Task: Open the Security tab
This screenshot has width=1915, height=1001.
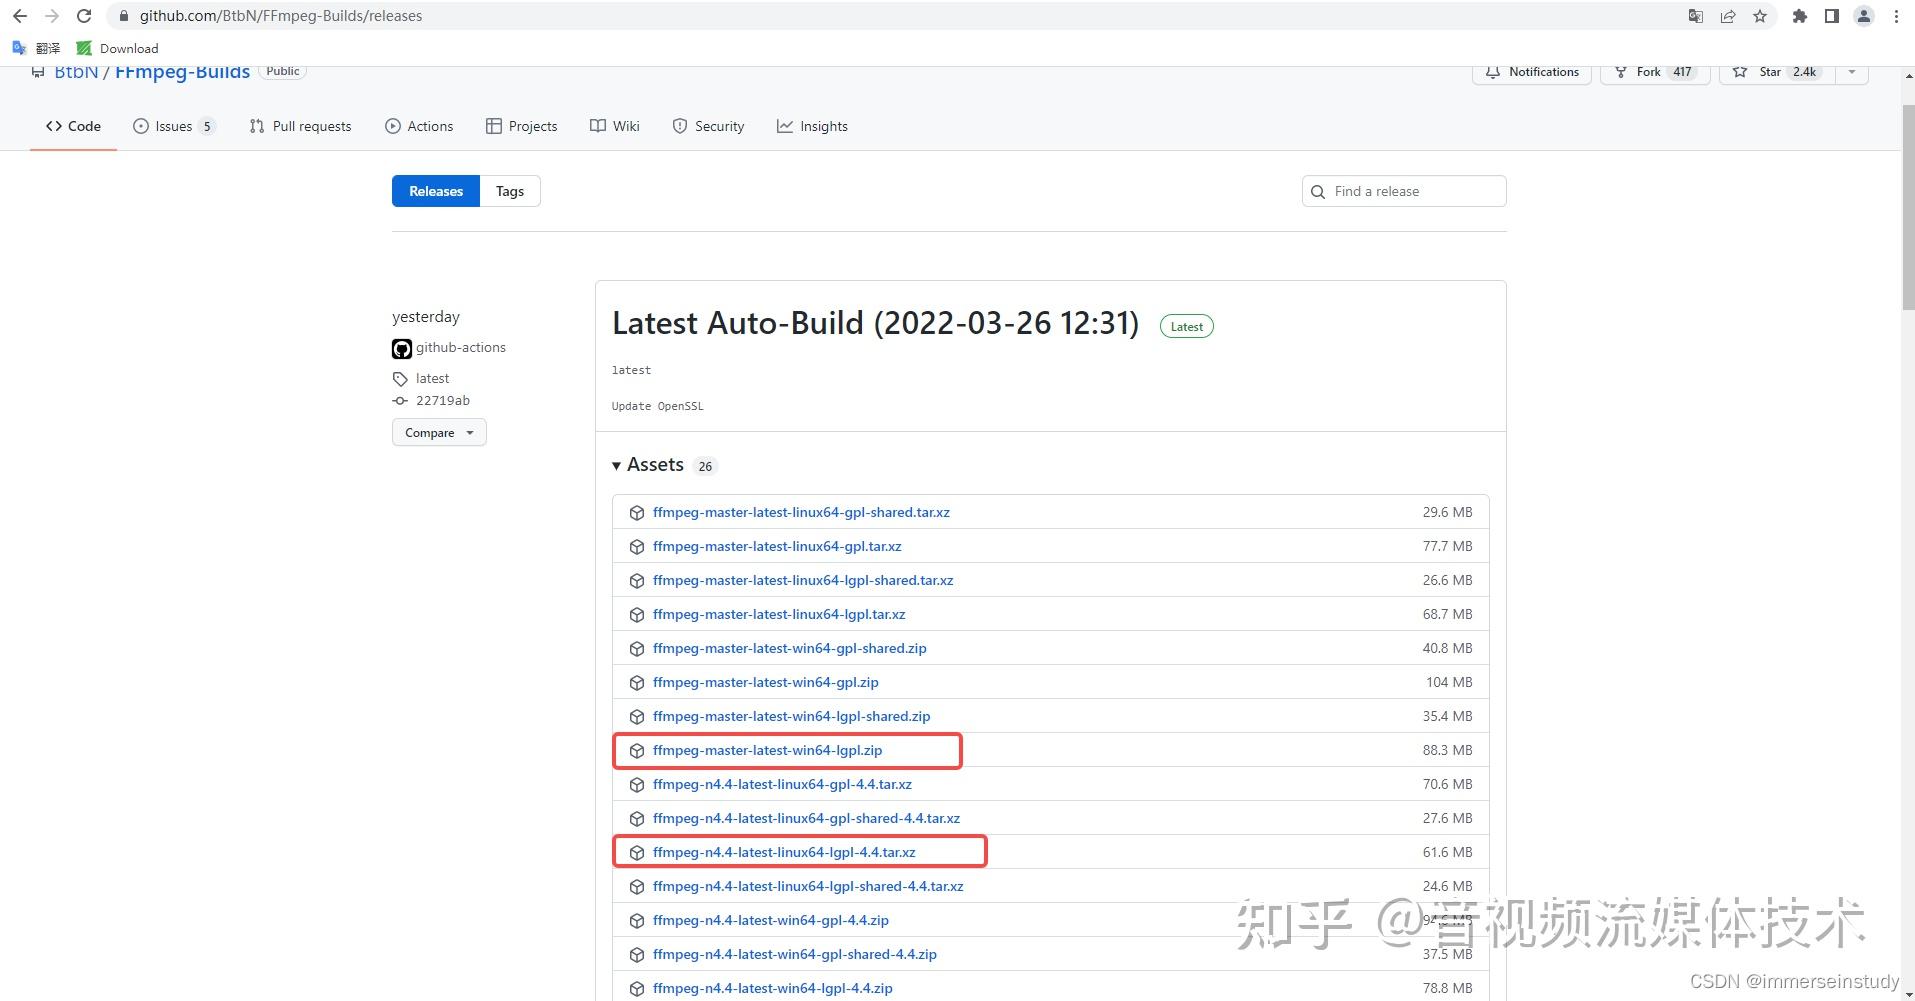Action: pyautogui.click(x=708, y=126)
